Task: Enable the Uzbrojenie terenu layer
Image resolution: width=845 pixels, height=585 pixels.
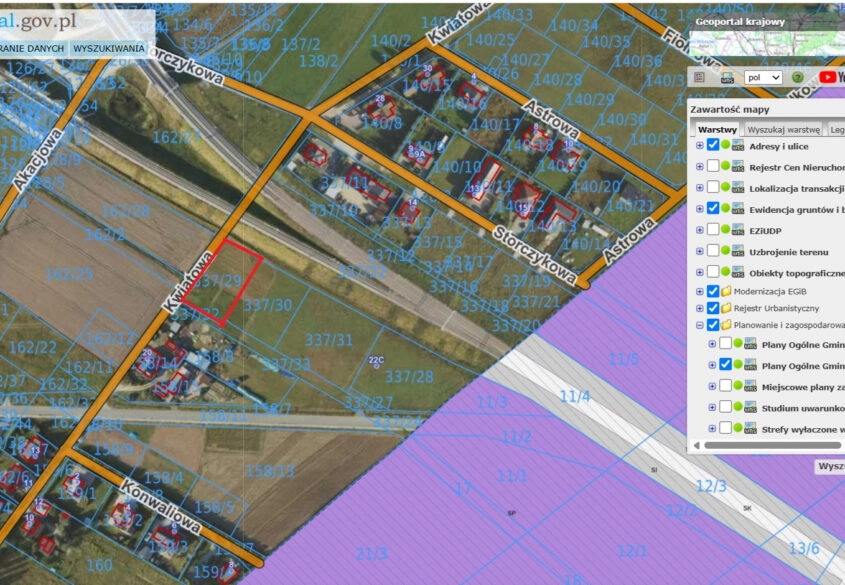Action: coord(713,251)
